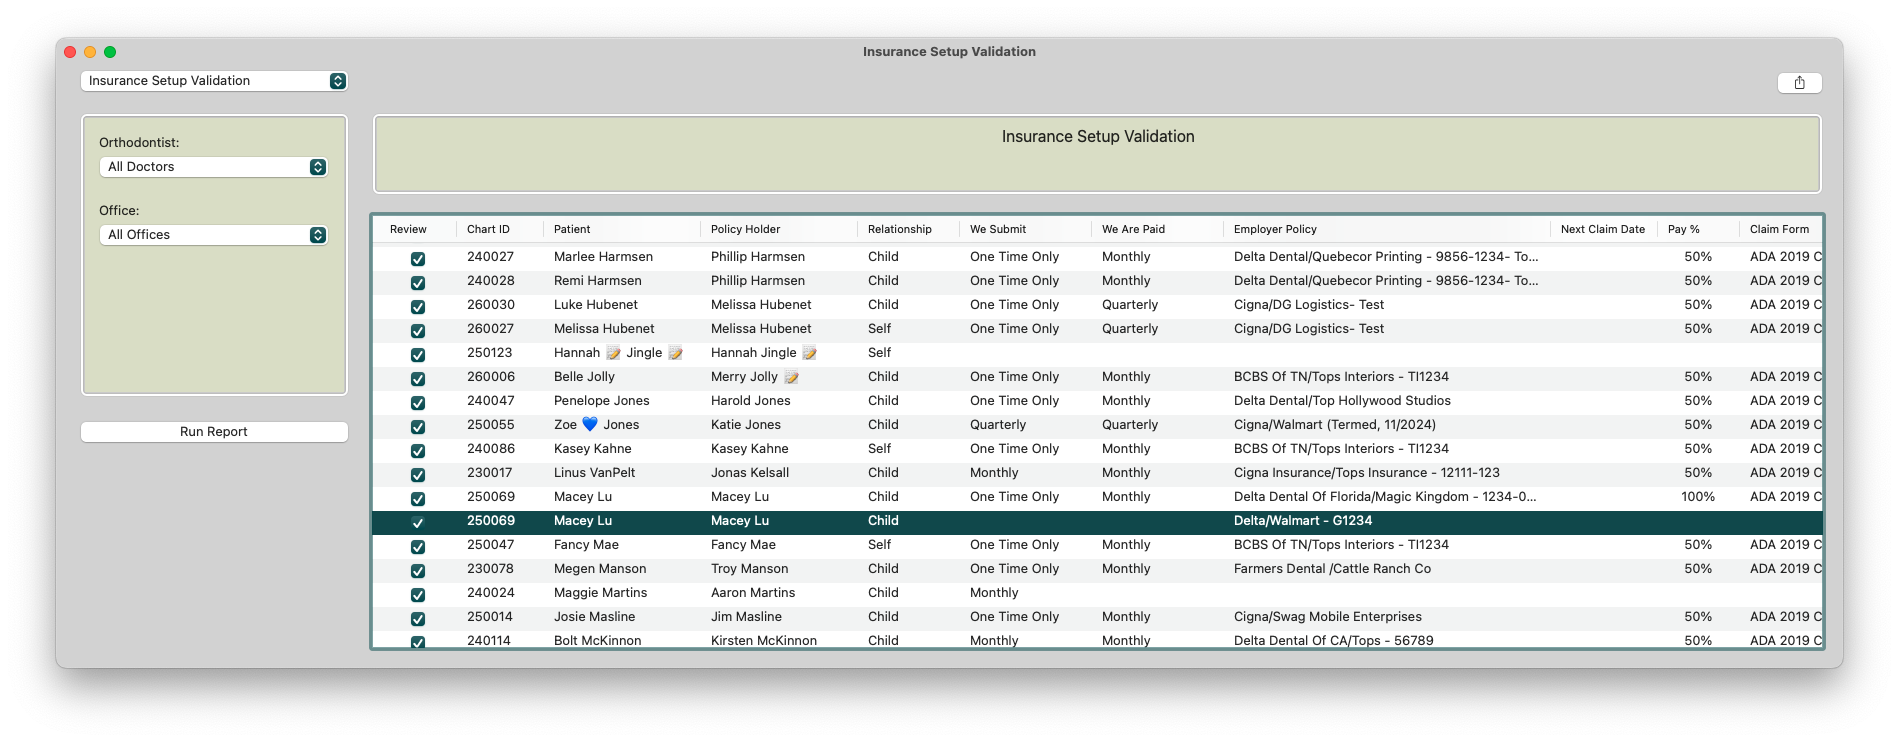Click the share icon button
The width and height of the screenshot is (1899, 742).
(x=1799, y=83)
